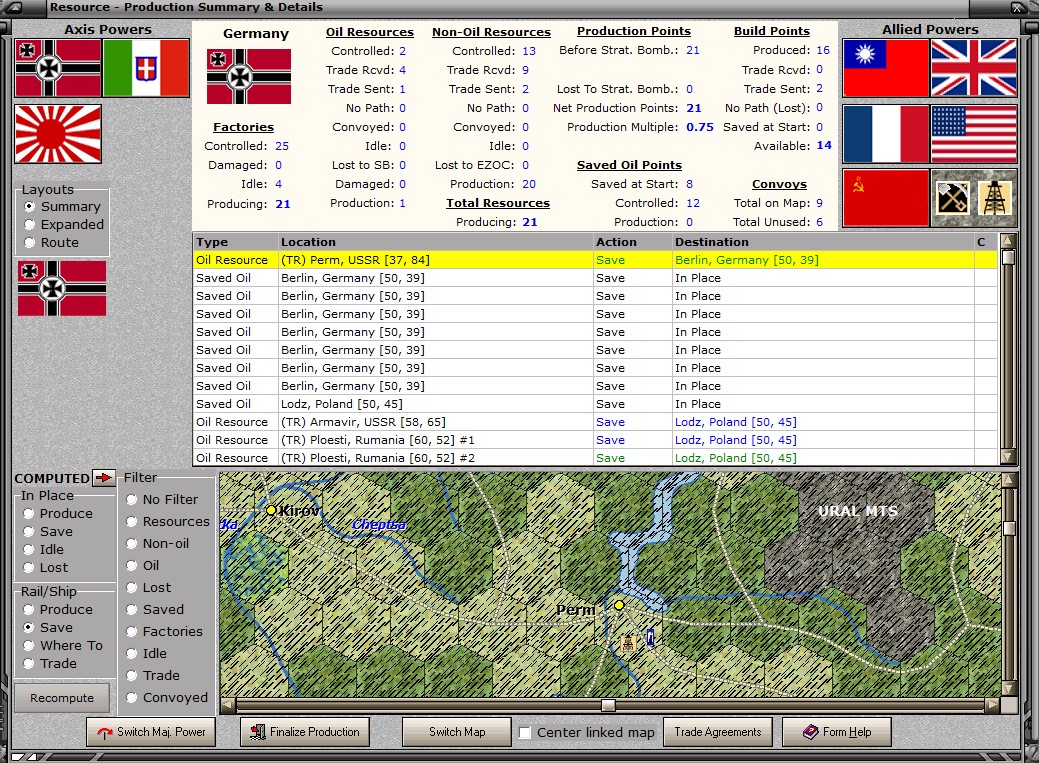Select the Rail/Ship Where To option

click(29, 646)
